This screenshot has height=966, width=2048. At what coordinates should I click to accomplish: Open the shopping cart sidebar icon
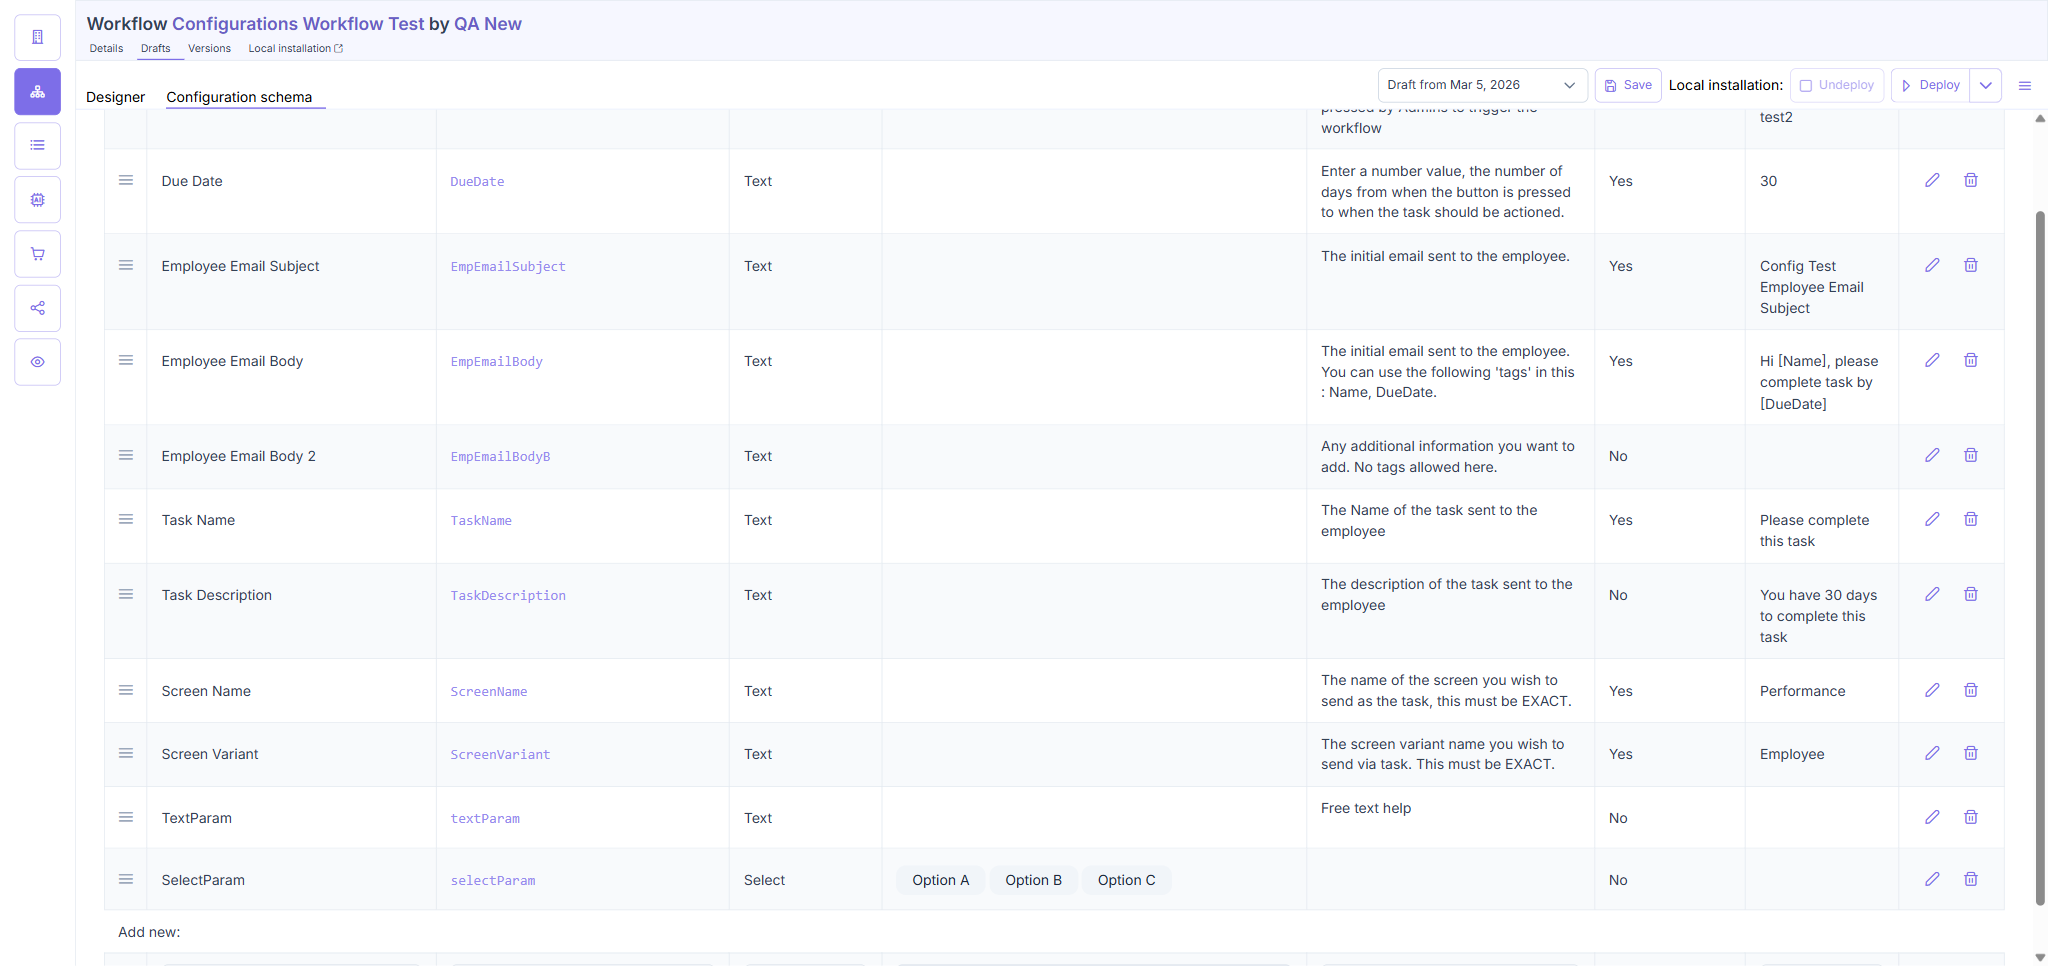[37, 254]
